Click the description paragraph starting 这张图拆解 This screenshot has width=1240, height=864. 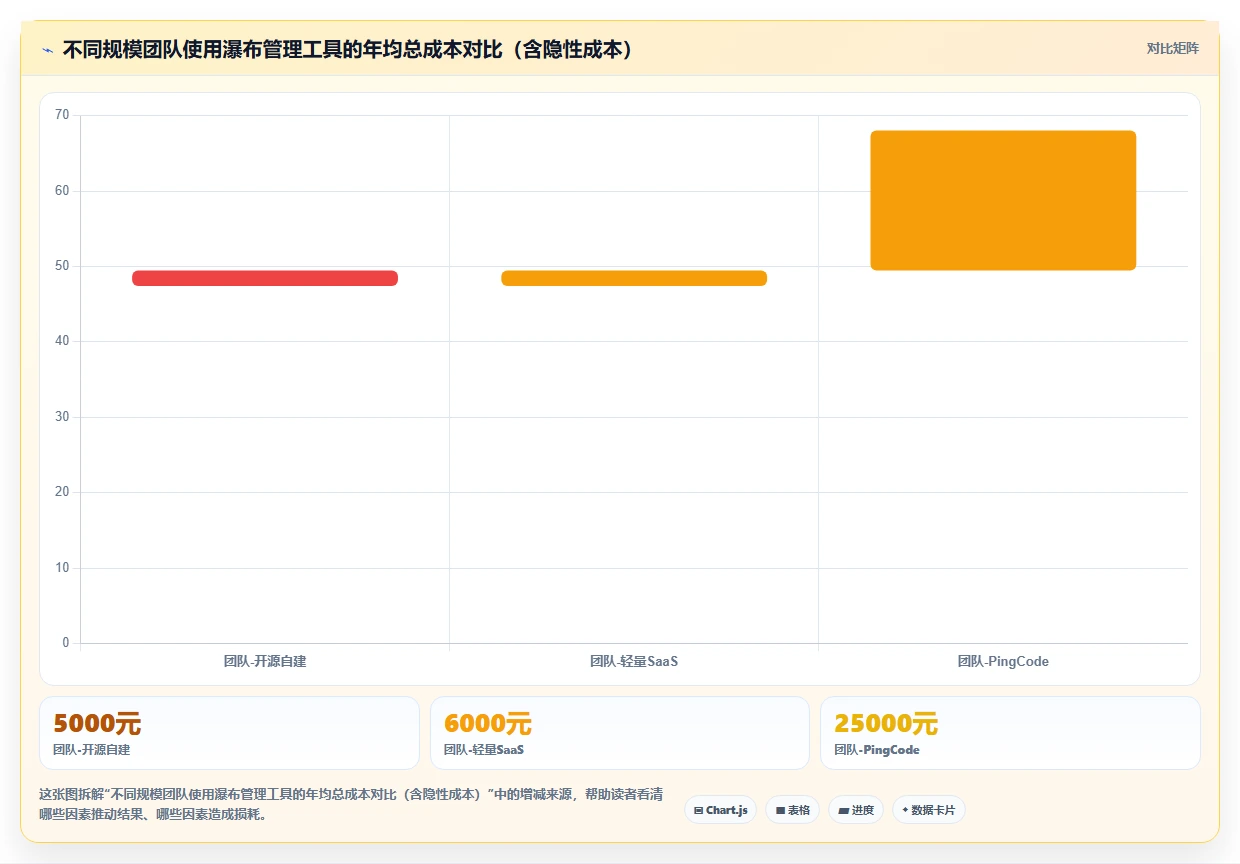coord(351,804)
